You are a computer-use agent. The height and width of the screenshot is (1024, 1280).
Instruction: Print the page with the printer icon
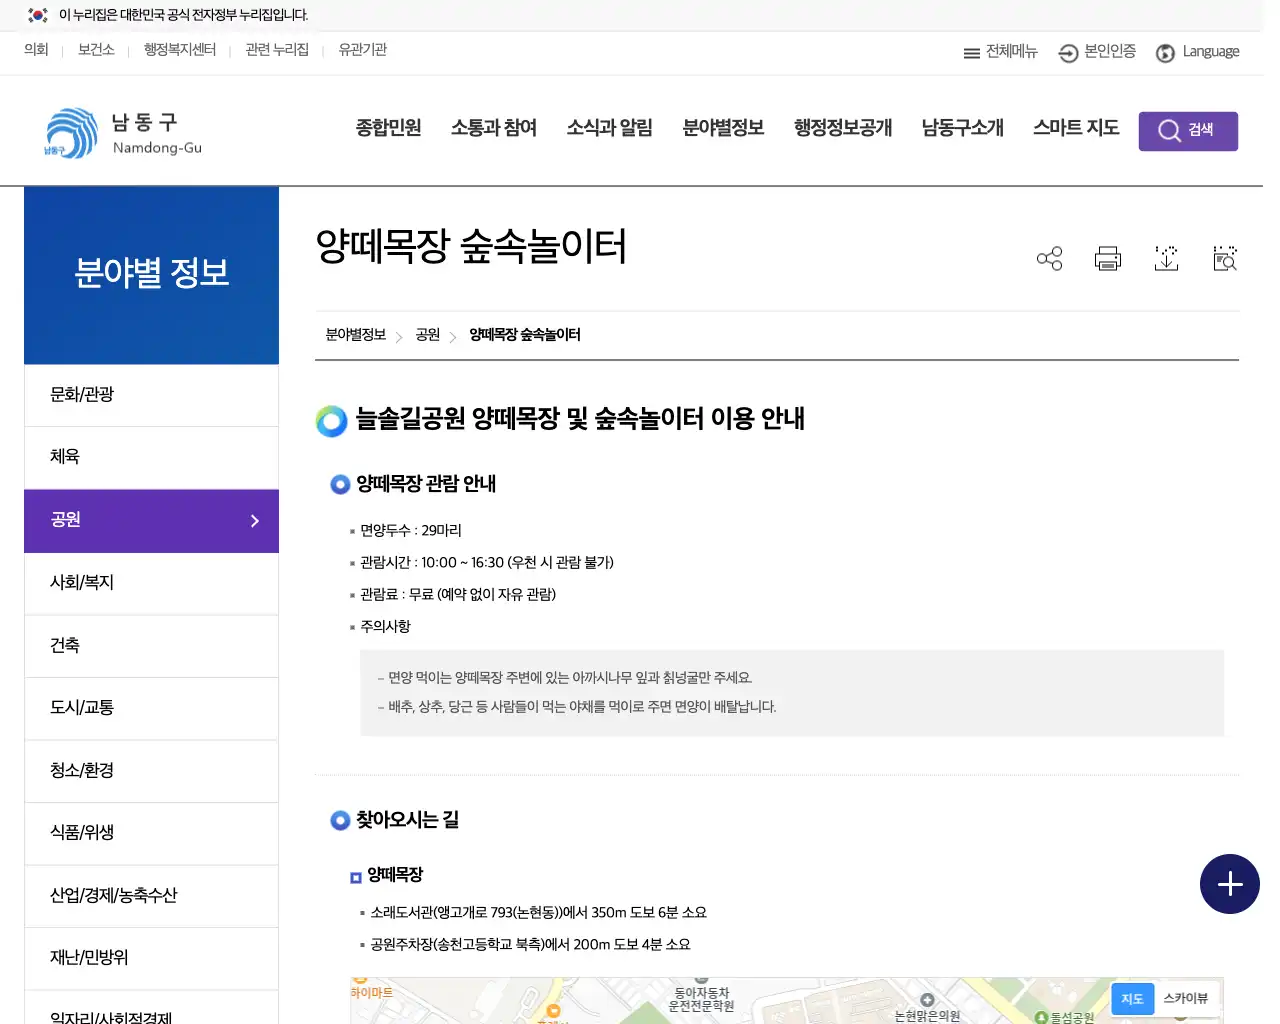tap(1107, 258)
